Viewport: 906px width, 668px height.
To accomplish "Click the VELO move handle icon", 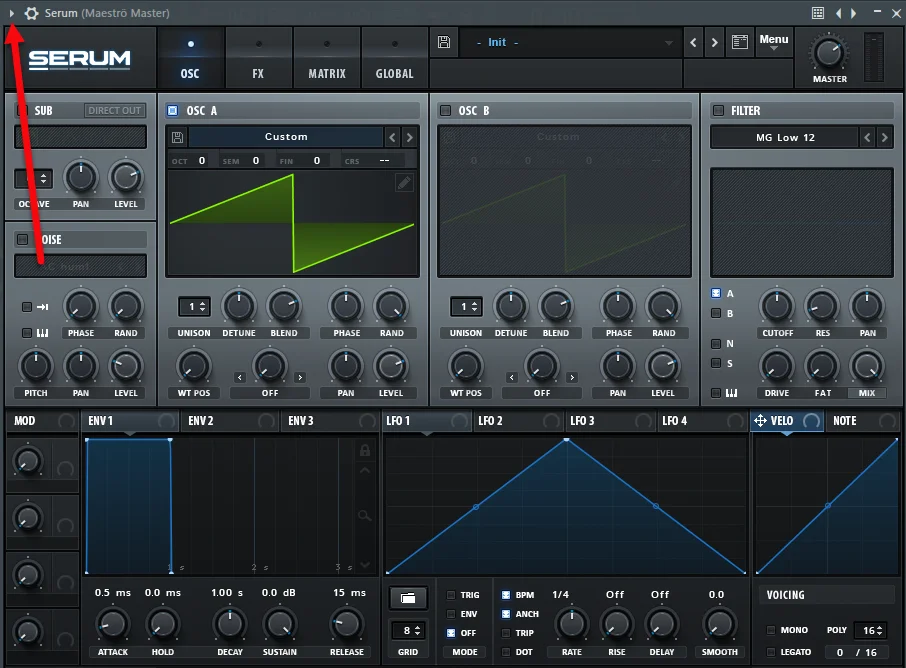I will click(760, 421).
